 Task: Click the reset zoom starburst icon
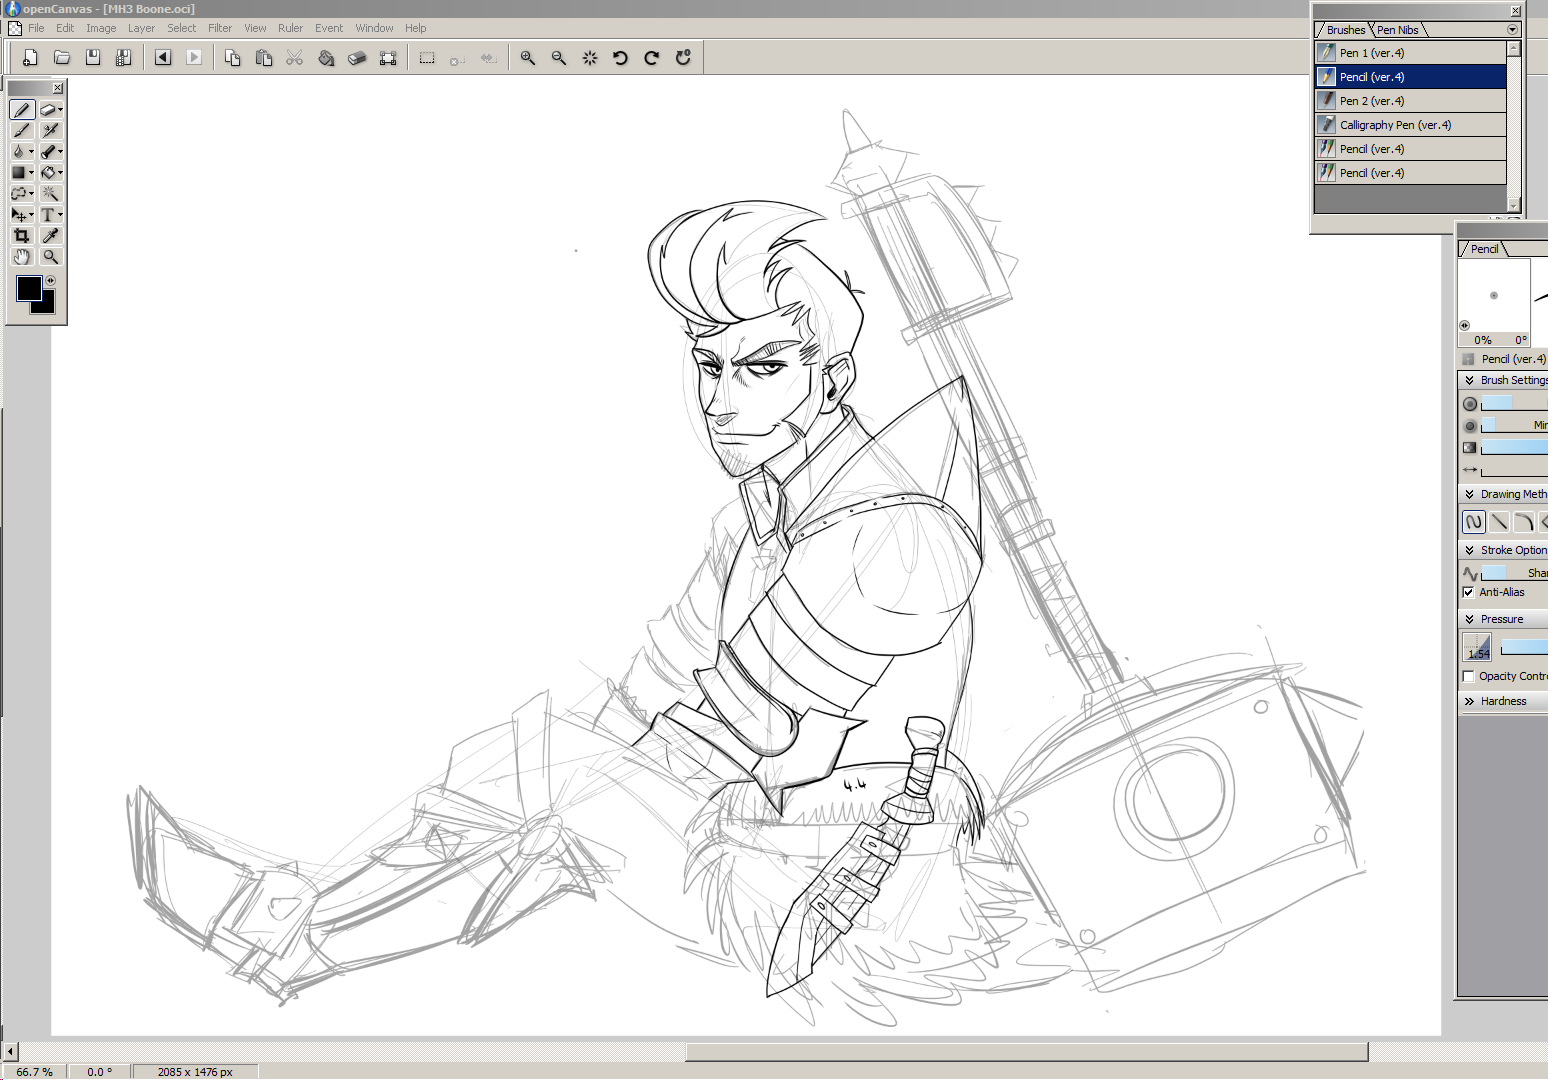590,58
